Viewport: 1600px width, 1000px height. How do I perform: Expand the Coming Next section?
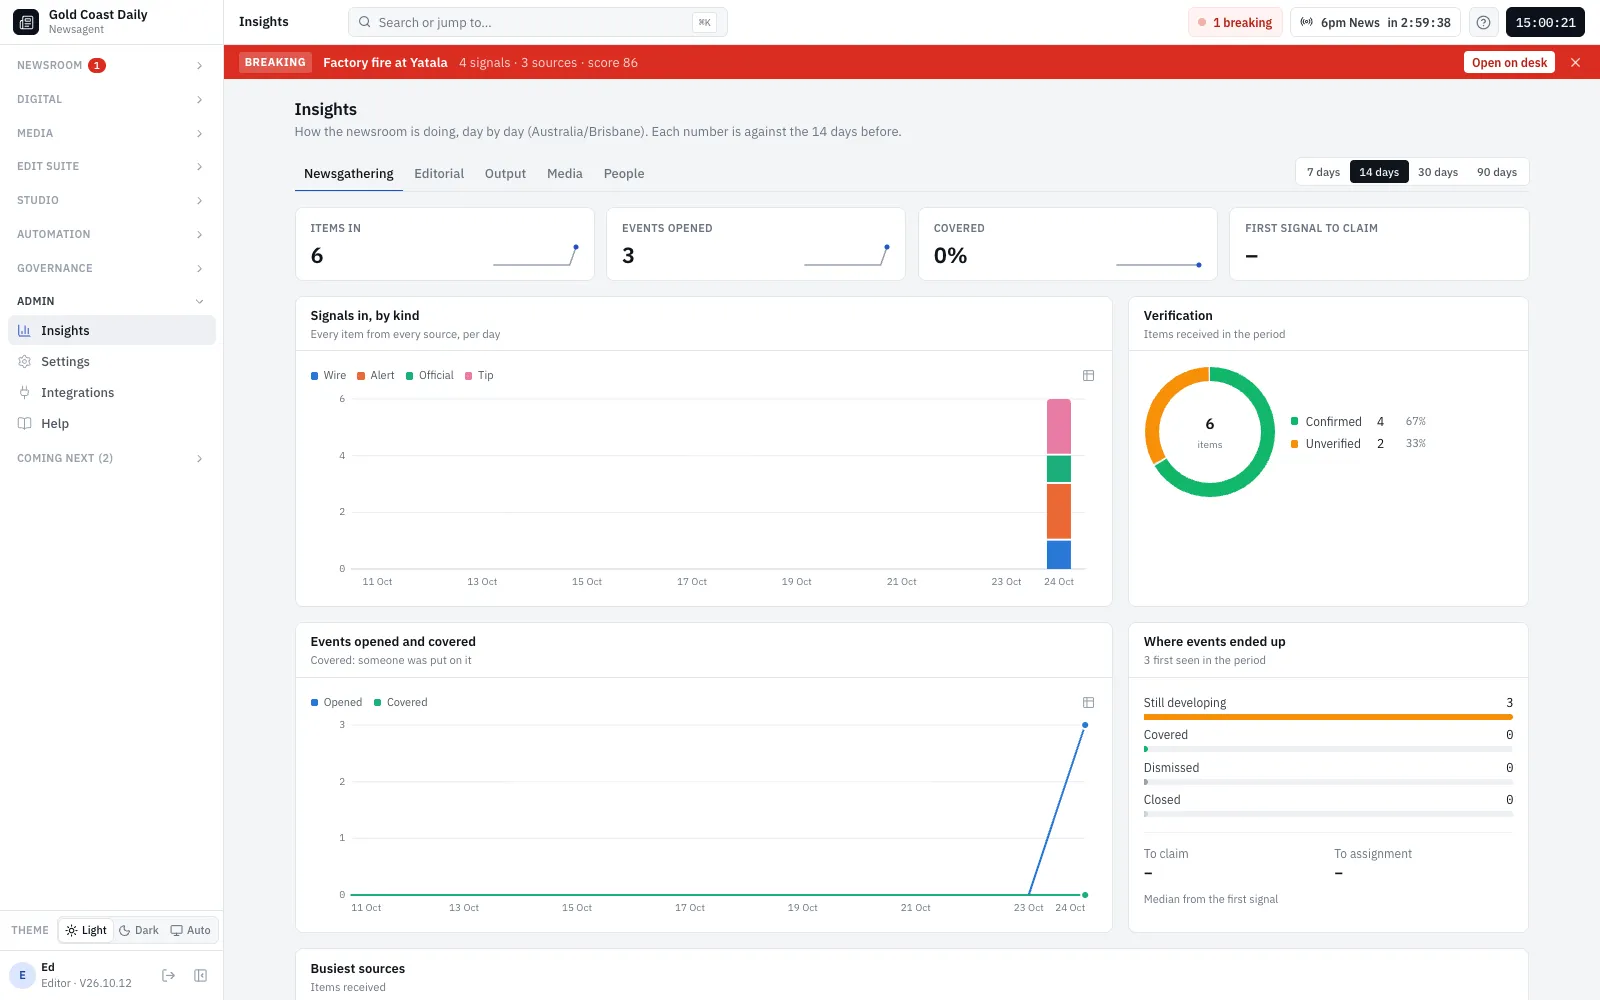111,458
